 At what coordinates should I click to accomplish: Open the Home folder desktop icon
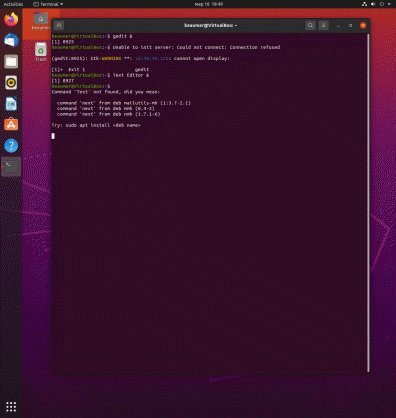(x=41, y=21)
